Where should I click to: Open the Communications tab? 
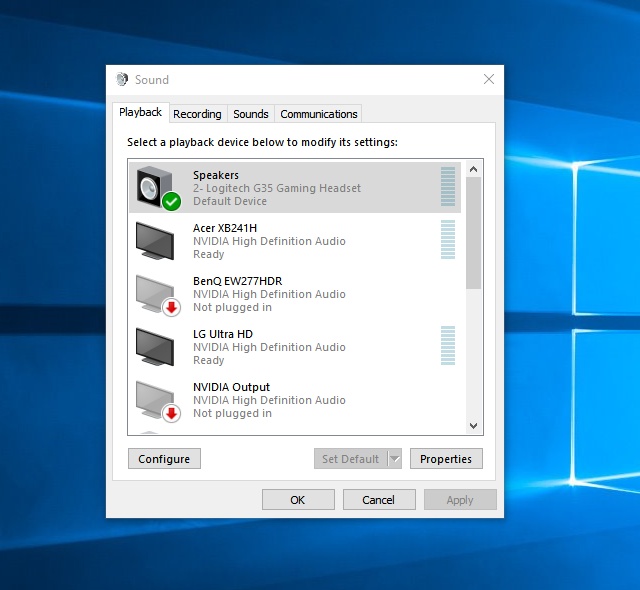(318, 114)
